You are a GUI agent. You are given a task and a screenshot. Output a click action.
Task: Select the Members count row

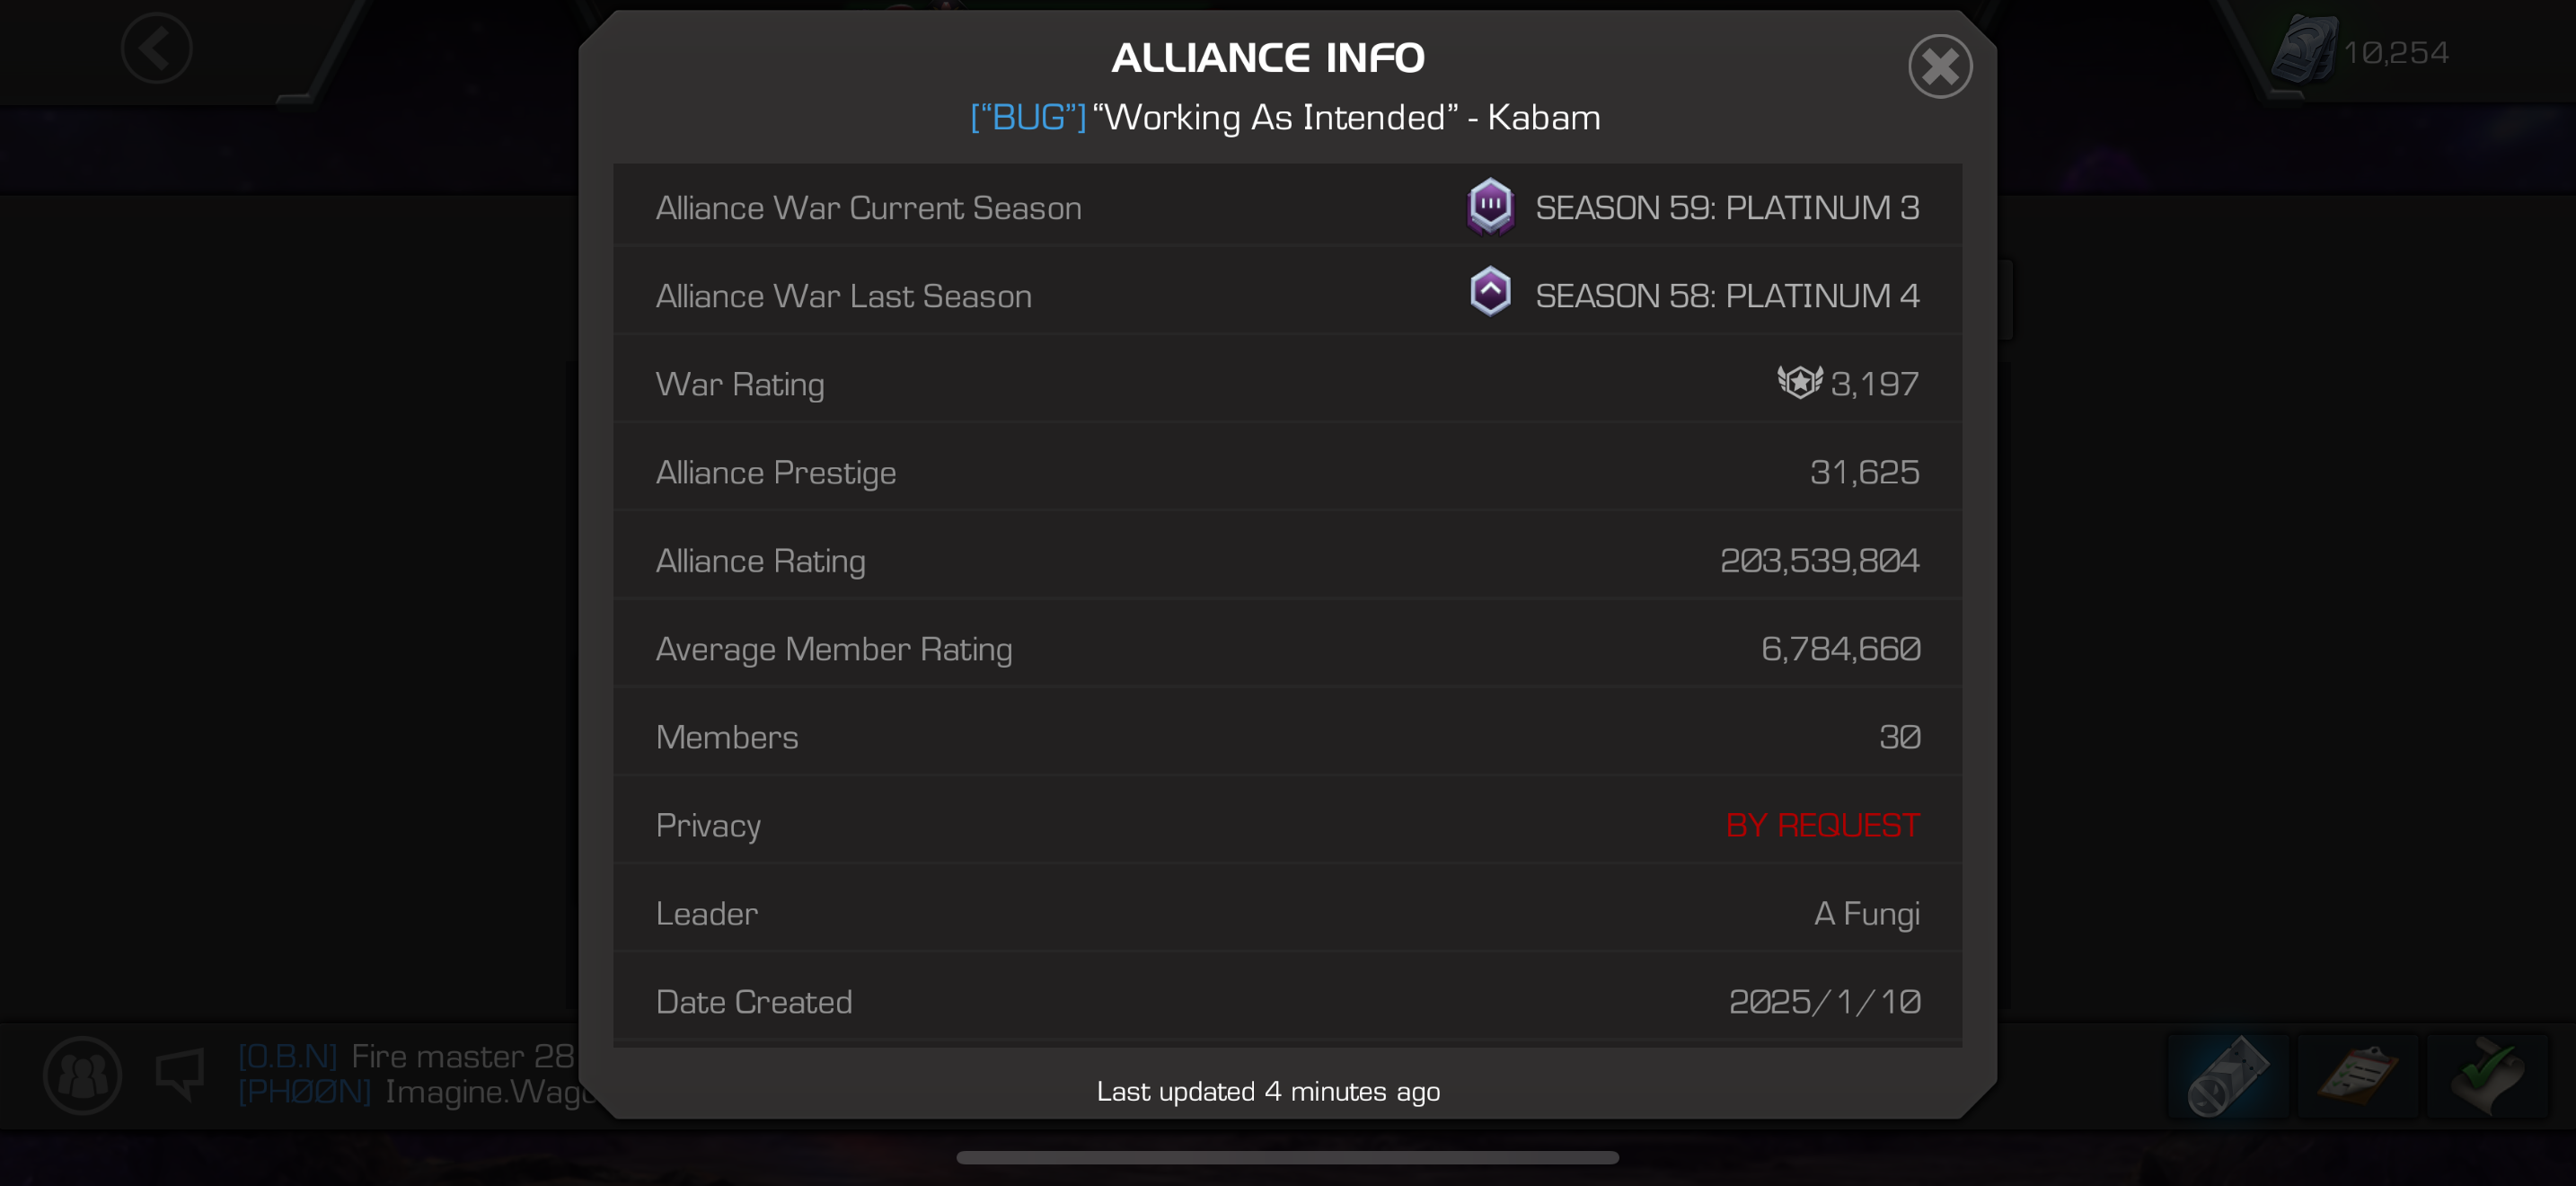click(1287, 737)
